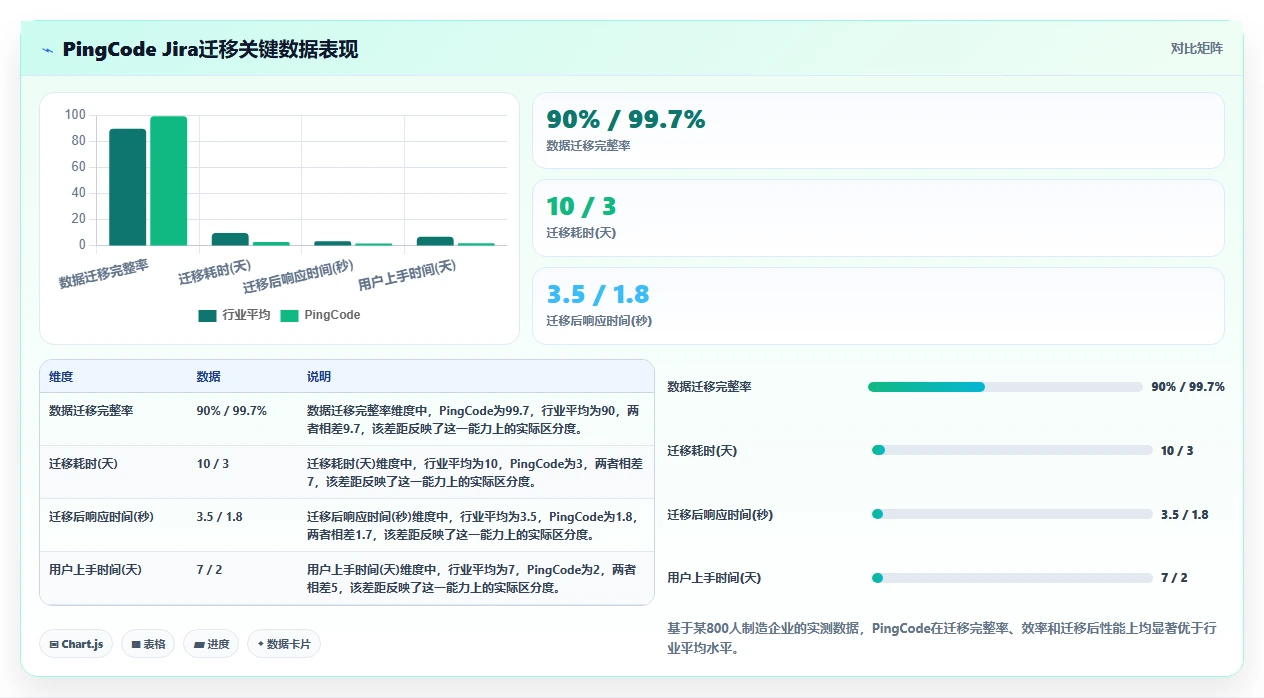Image resolution: width=1264 pixels, height=698 pixels.
Task: Select the 用户上手时间(天) table row label
Action: pos(95,570)
